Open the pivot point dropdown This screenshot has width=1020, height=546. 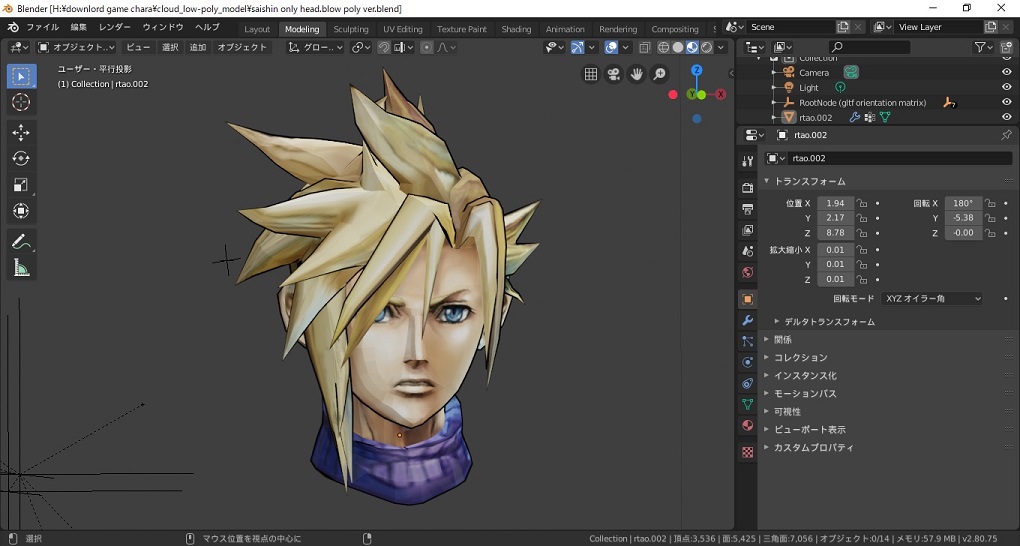[x=361, y=48]
